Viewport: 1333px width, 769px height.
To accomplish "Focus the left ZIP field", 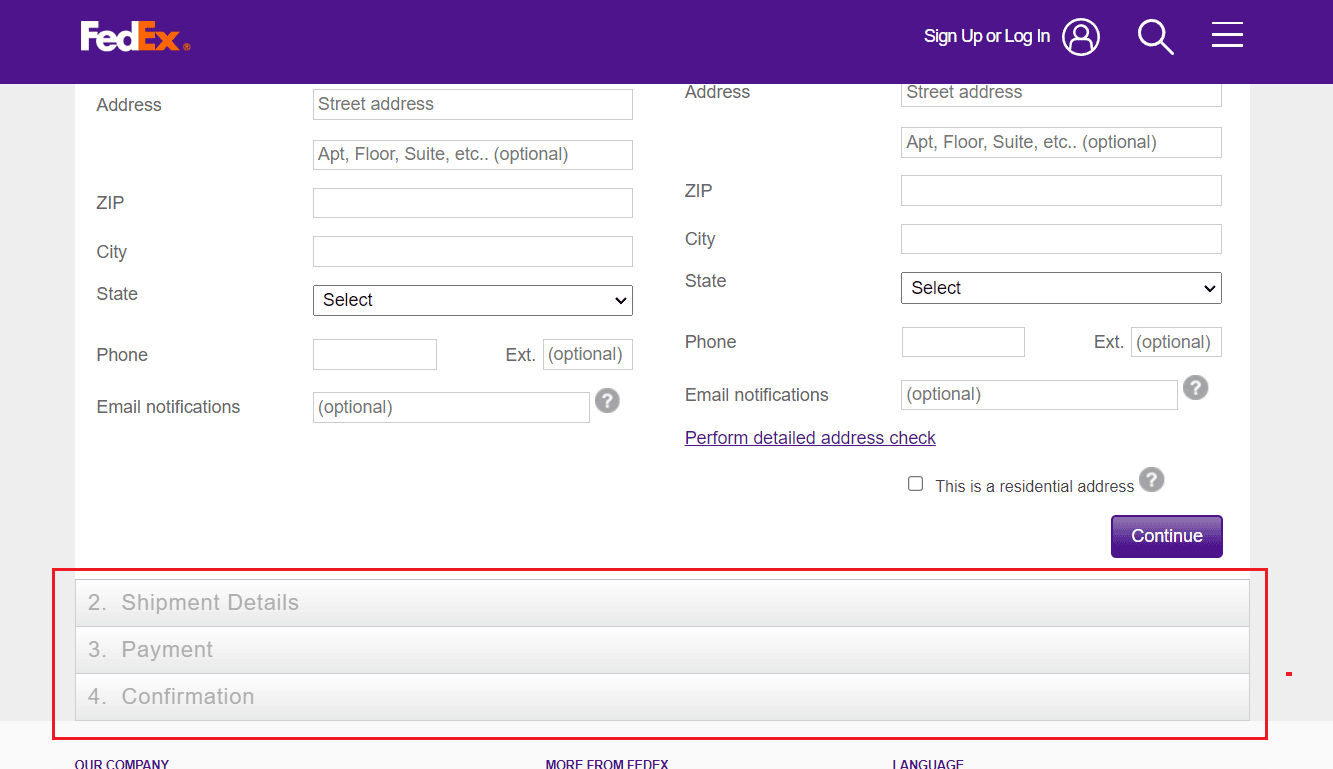I will (473, 203).
